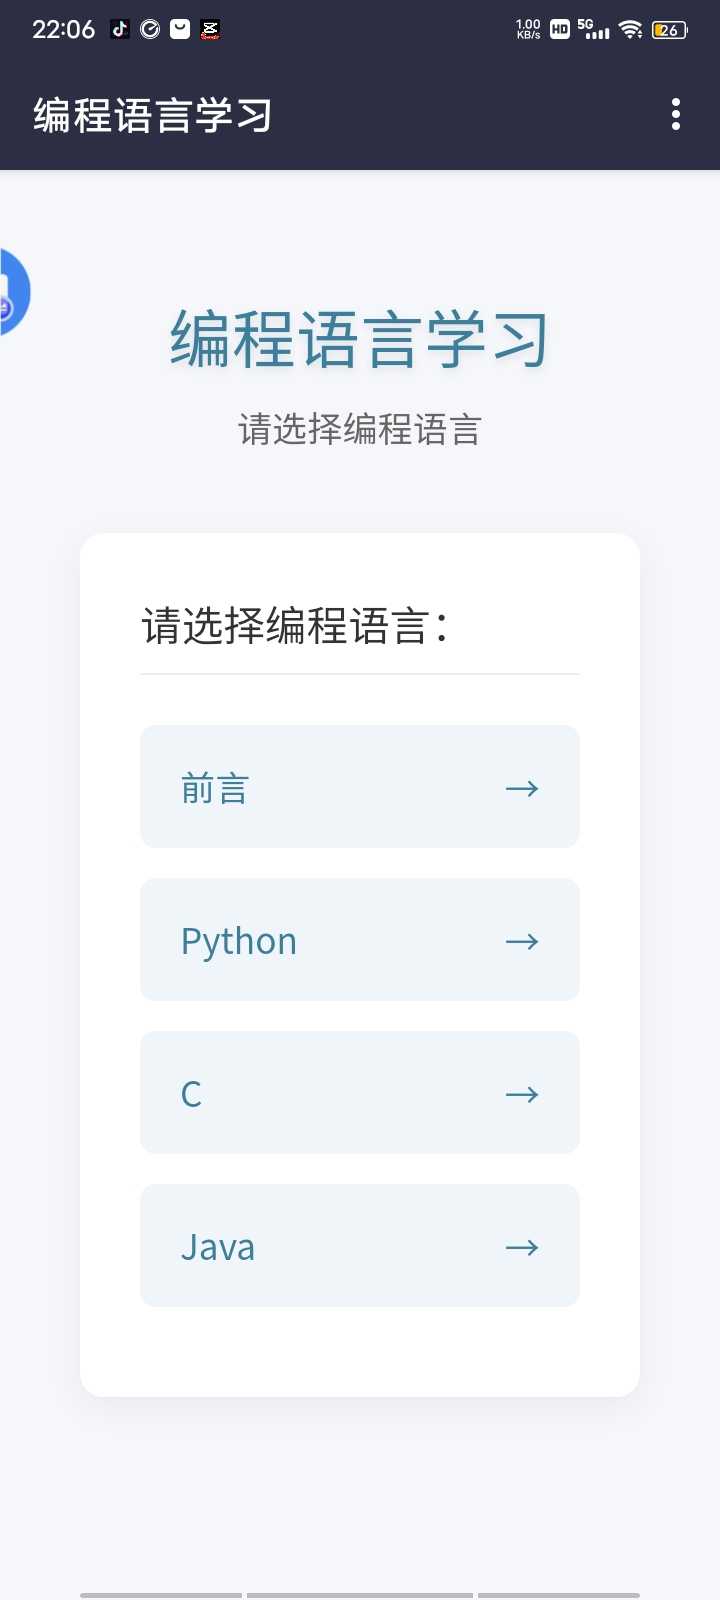Image resolution: width=720 pixels, height=1600 pixels.
Task: Tap the 22:06 clock in the status bar
Action: 63,29
